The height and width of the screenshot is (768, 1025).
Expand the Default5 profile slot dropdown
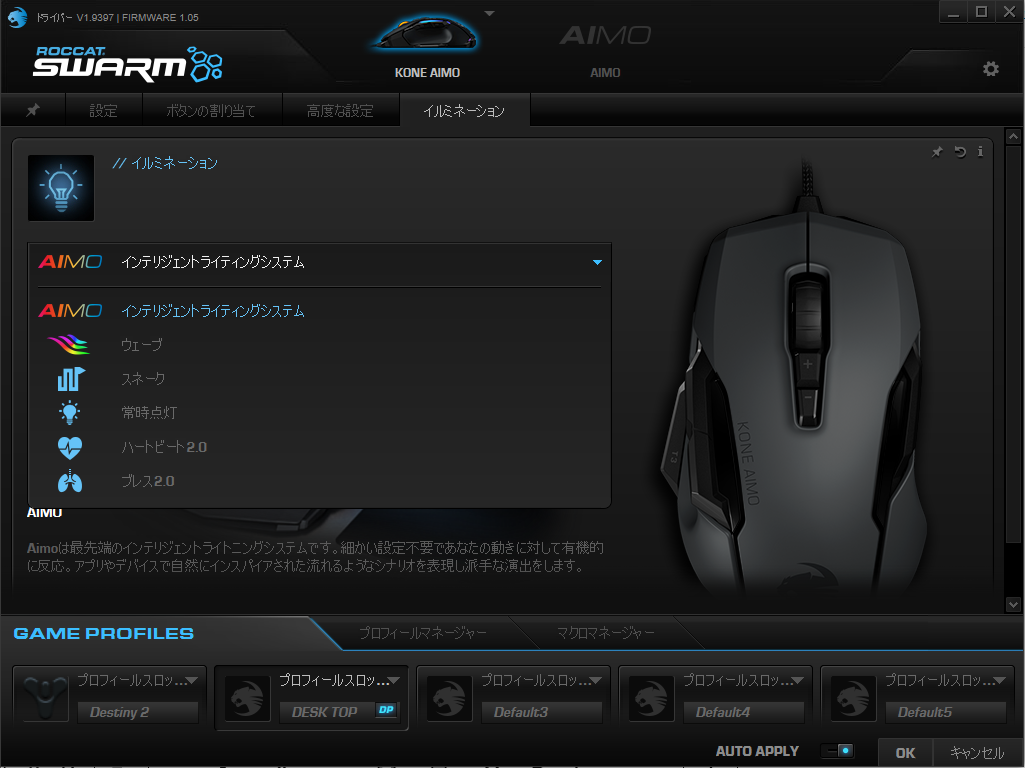1000,680
